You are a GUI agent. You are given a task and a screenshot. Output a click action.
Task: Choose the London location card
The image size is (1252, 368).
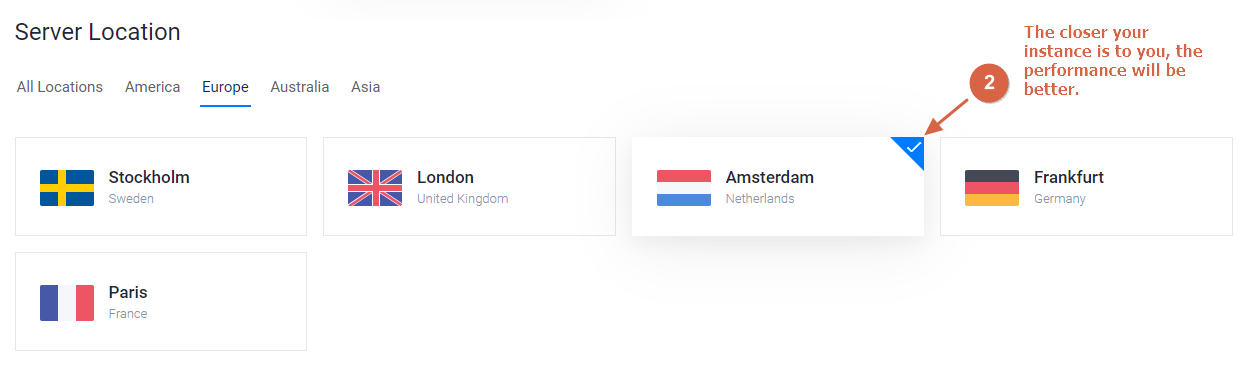point(469,186)
